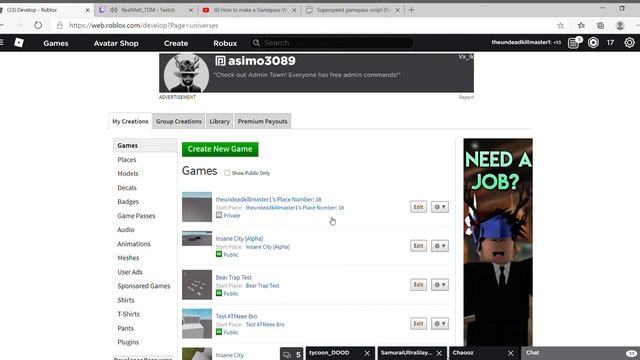Open the settings gear in Roblox navbar
This screenshot has height=360, width=640.
[x=629, y=42]
